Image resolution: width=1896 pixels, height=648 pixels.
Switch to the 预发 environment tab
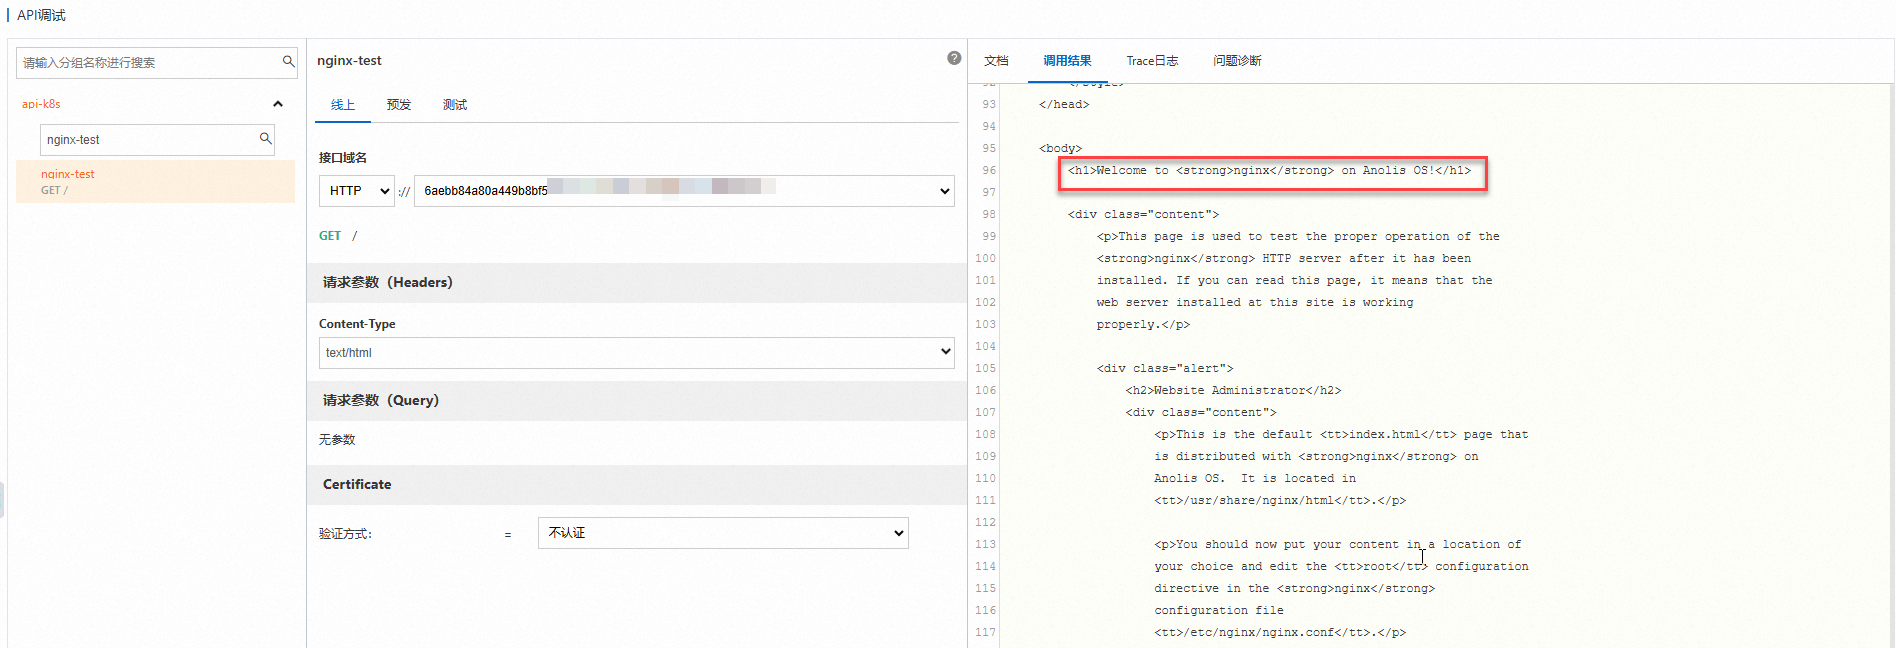(x=399, y=105)
